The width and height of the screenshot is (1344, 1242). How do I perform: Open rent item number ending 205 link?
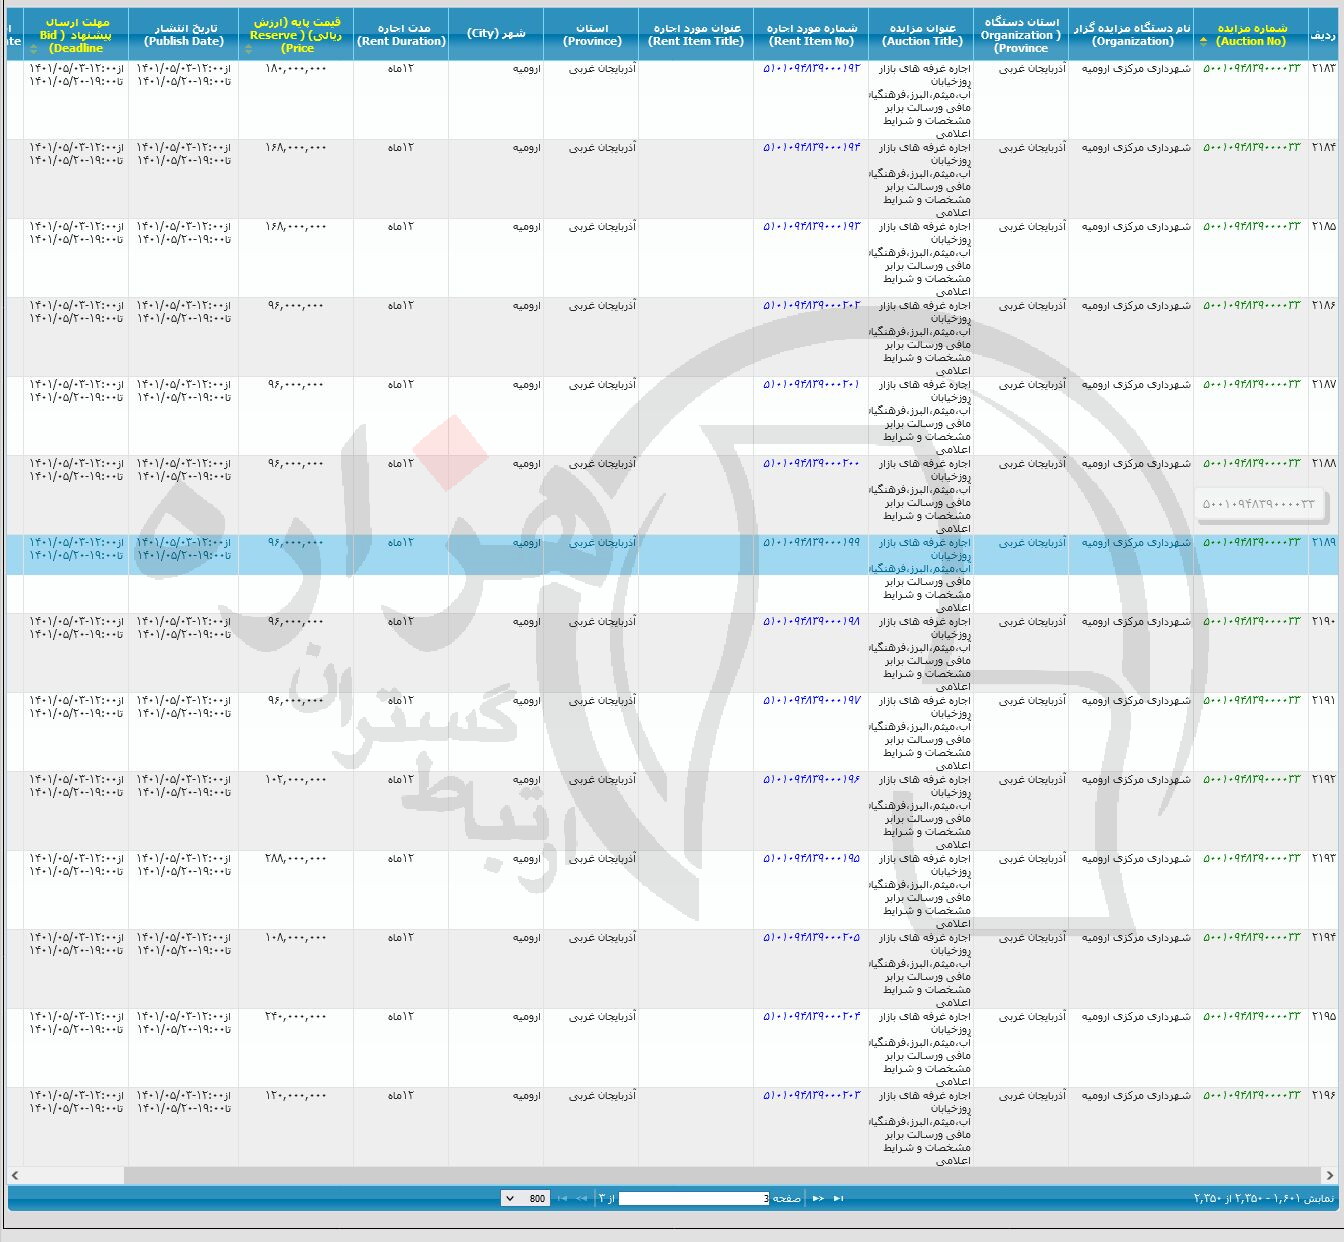[811, 938]
